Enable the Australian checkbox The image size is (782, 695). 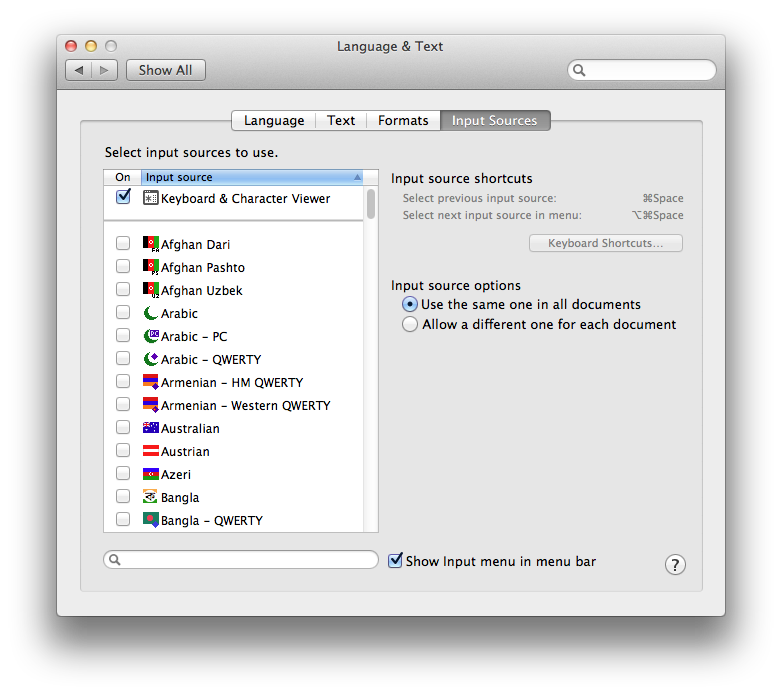click(x=123, y=427)
